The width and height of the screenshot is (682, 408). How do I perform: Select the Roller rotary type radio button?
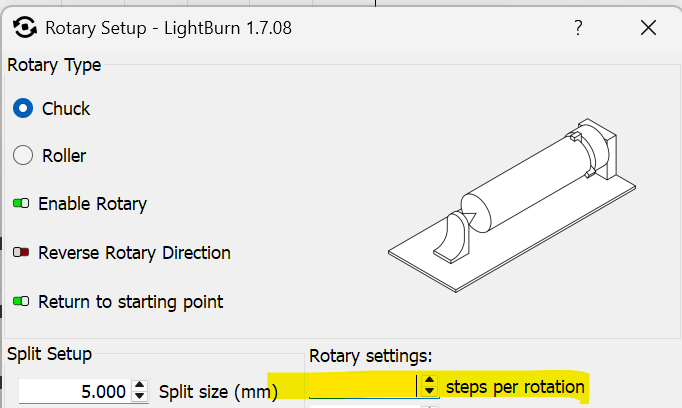pos(23,155)
